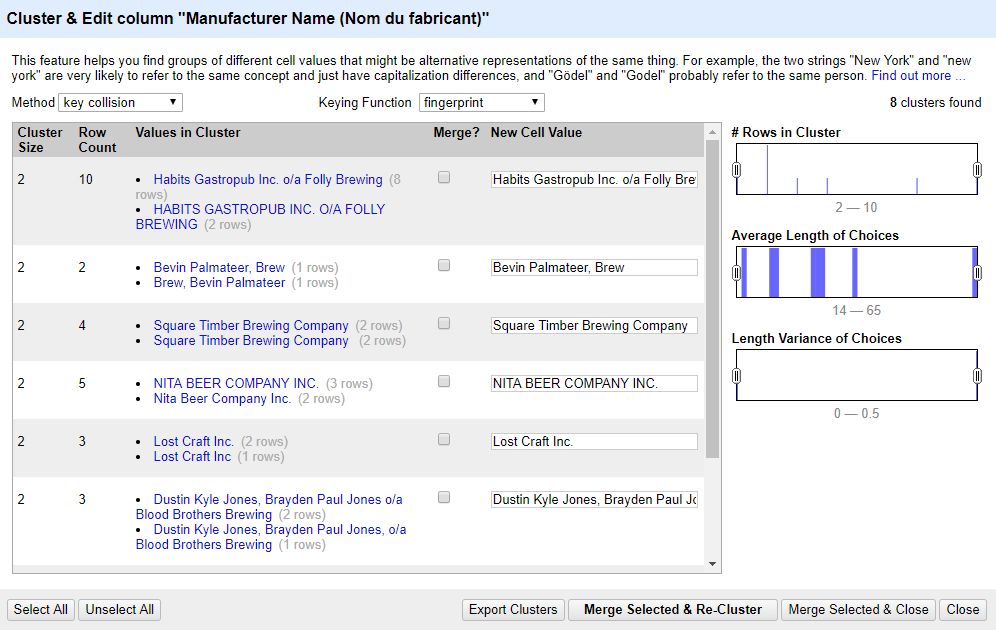Grab left handle of Rows in Cluster slider

tap(736, 170)
